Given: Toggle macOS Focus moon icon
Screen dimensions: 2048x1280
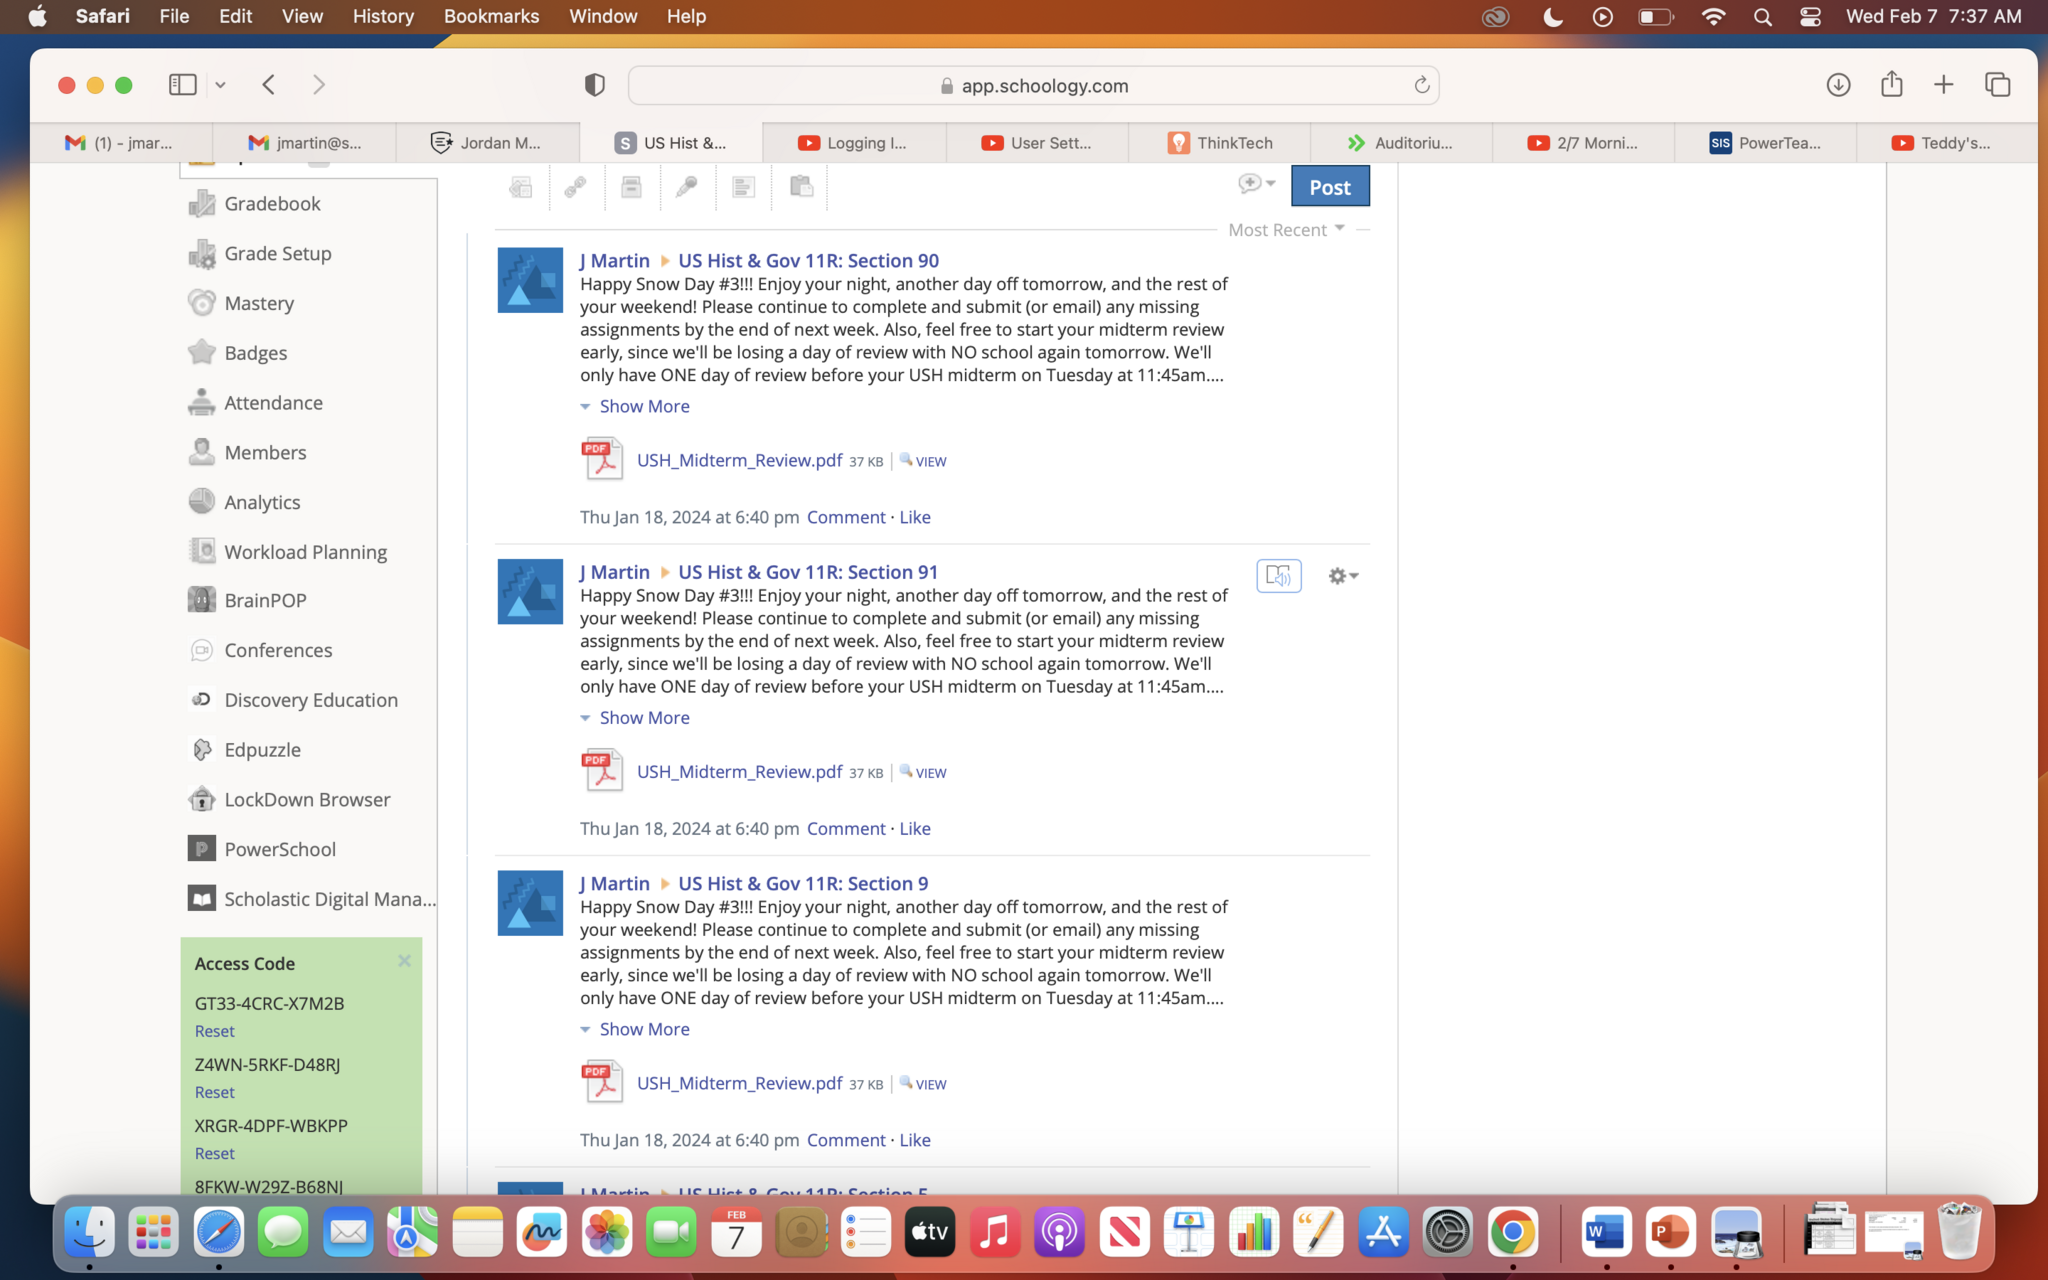Looking at the screenshot, I should click(1552, 16).
